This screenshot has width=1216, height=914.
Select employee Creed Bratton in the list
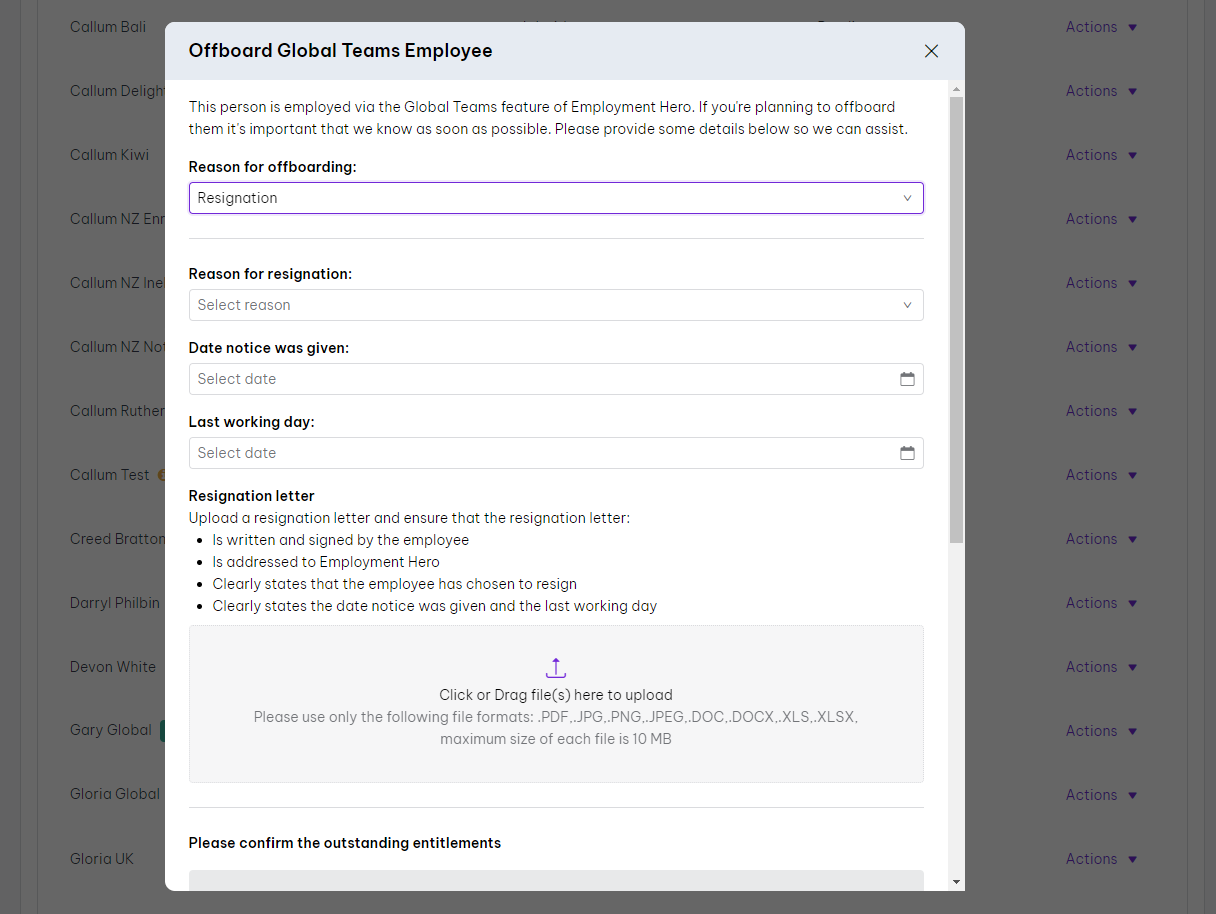116,539
